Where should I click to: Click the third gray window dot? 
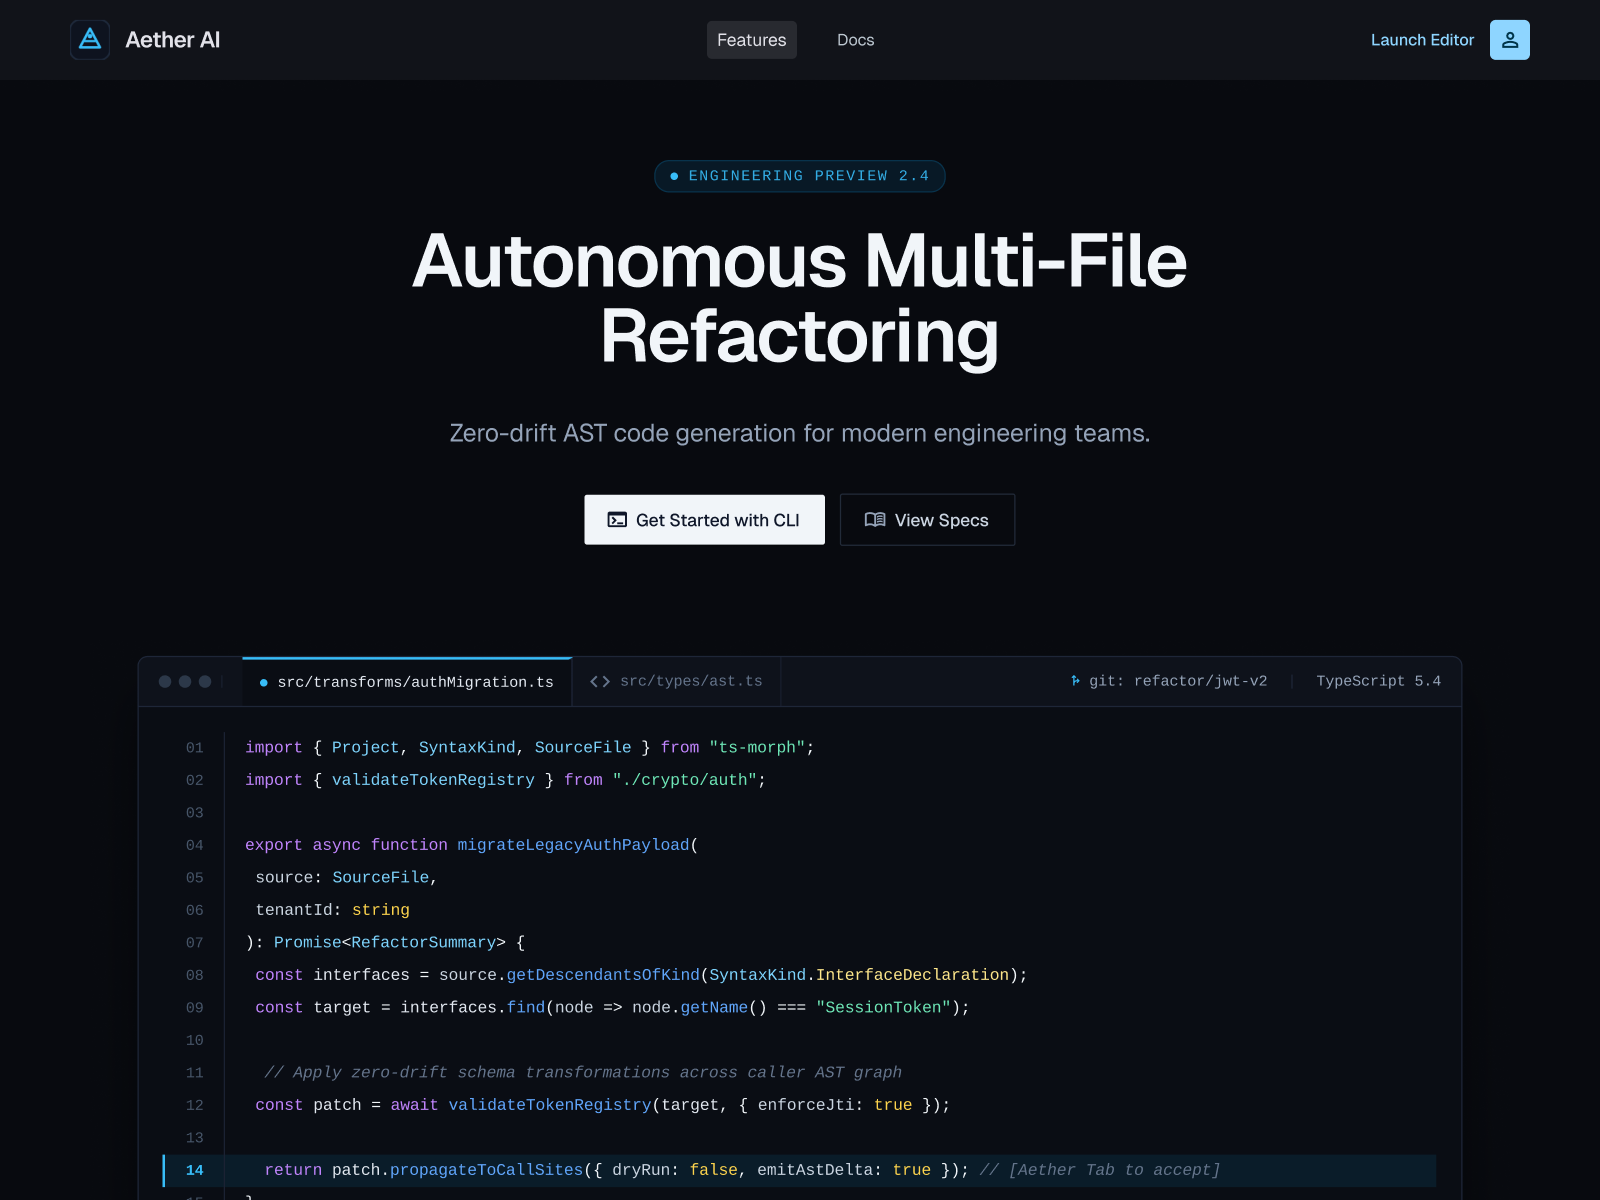click(x=205, y=682)
